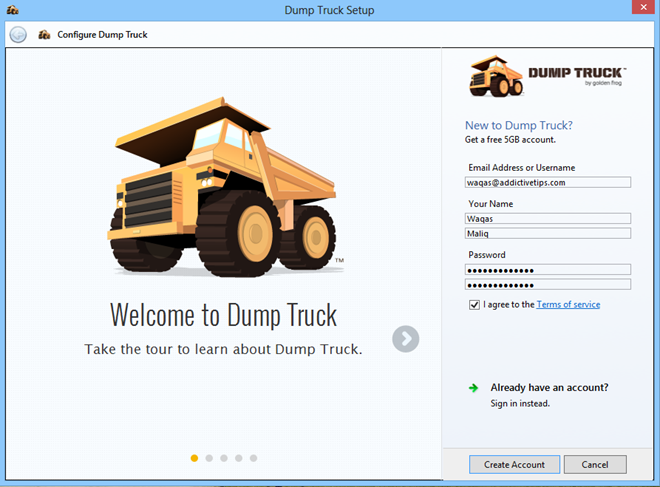
Task: Click the last name field containing Maliq
Action: tap(548, 233)
